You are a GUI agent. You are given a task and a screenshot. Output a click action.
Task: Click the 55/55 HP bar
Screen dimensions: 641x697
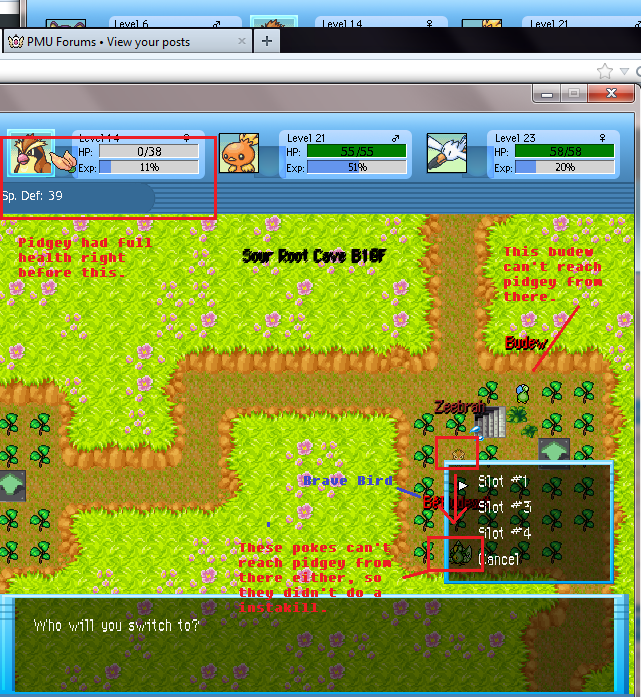pos(357,151)
